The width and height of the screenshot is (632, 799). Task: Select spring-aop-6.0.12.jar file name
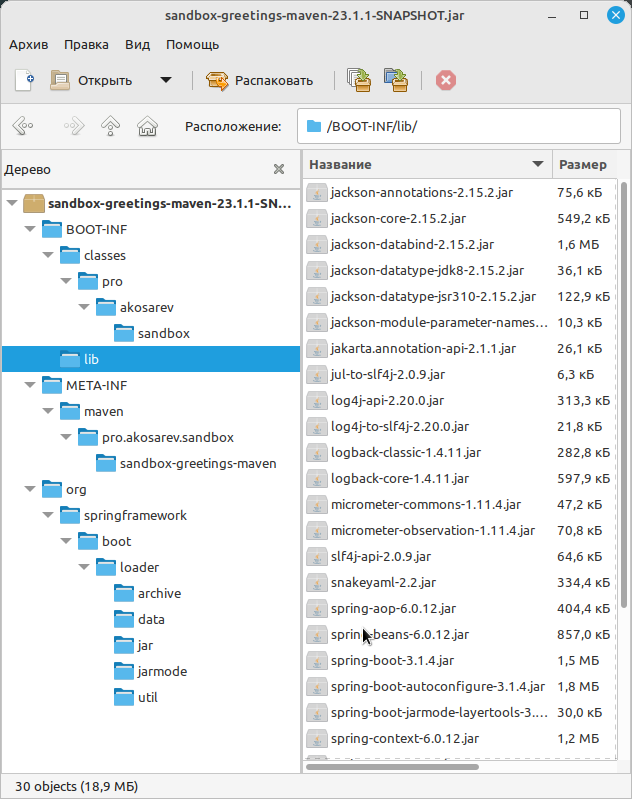click(393, 608)
